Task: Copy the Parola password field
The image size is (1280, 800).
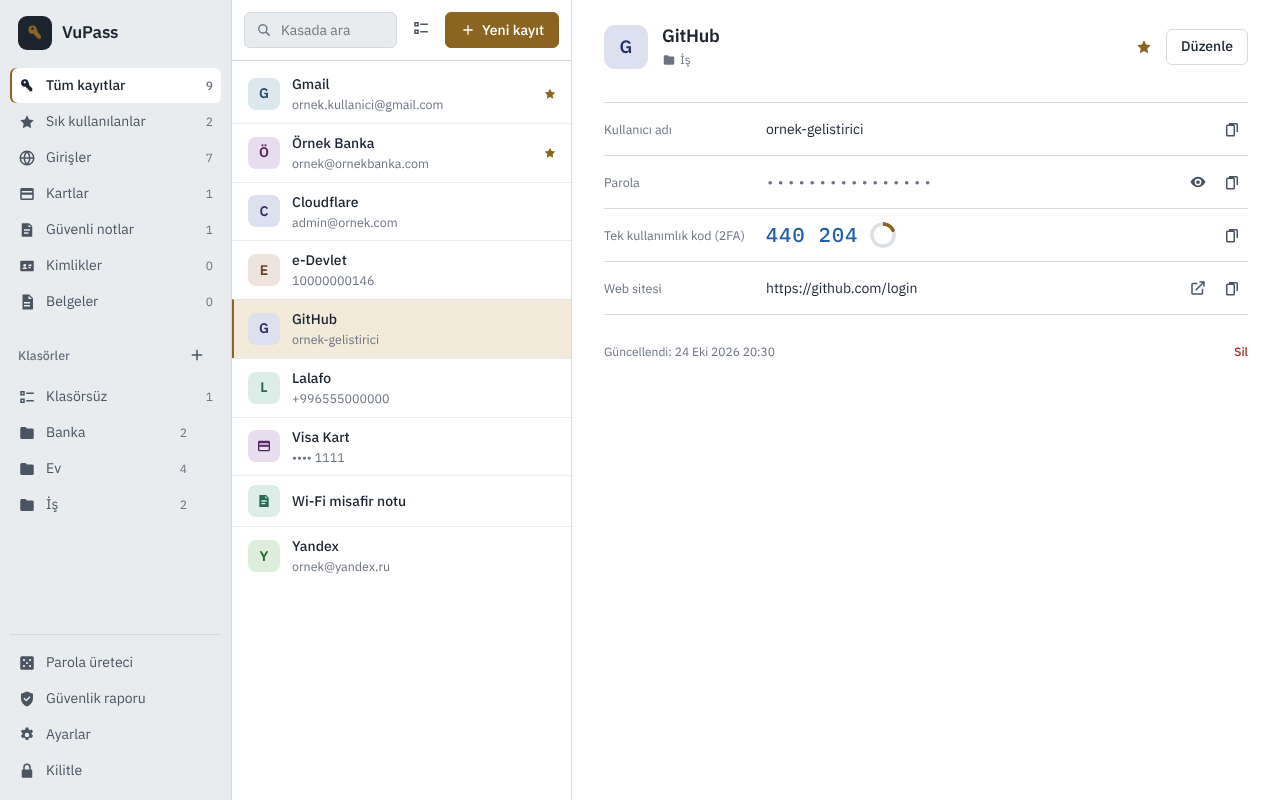Action: pyautogui.click(x=1232, y=182)
